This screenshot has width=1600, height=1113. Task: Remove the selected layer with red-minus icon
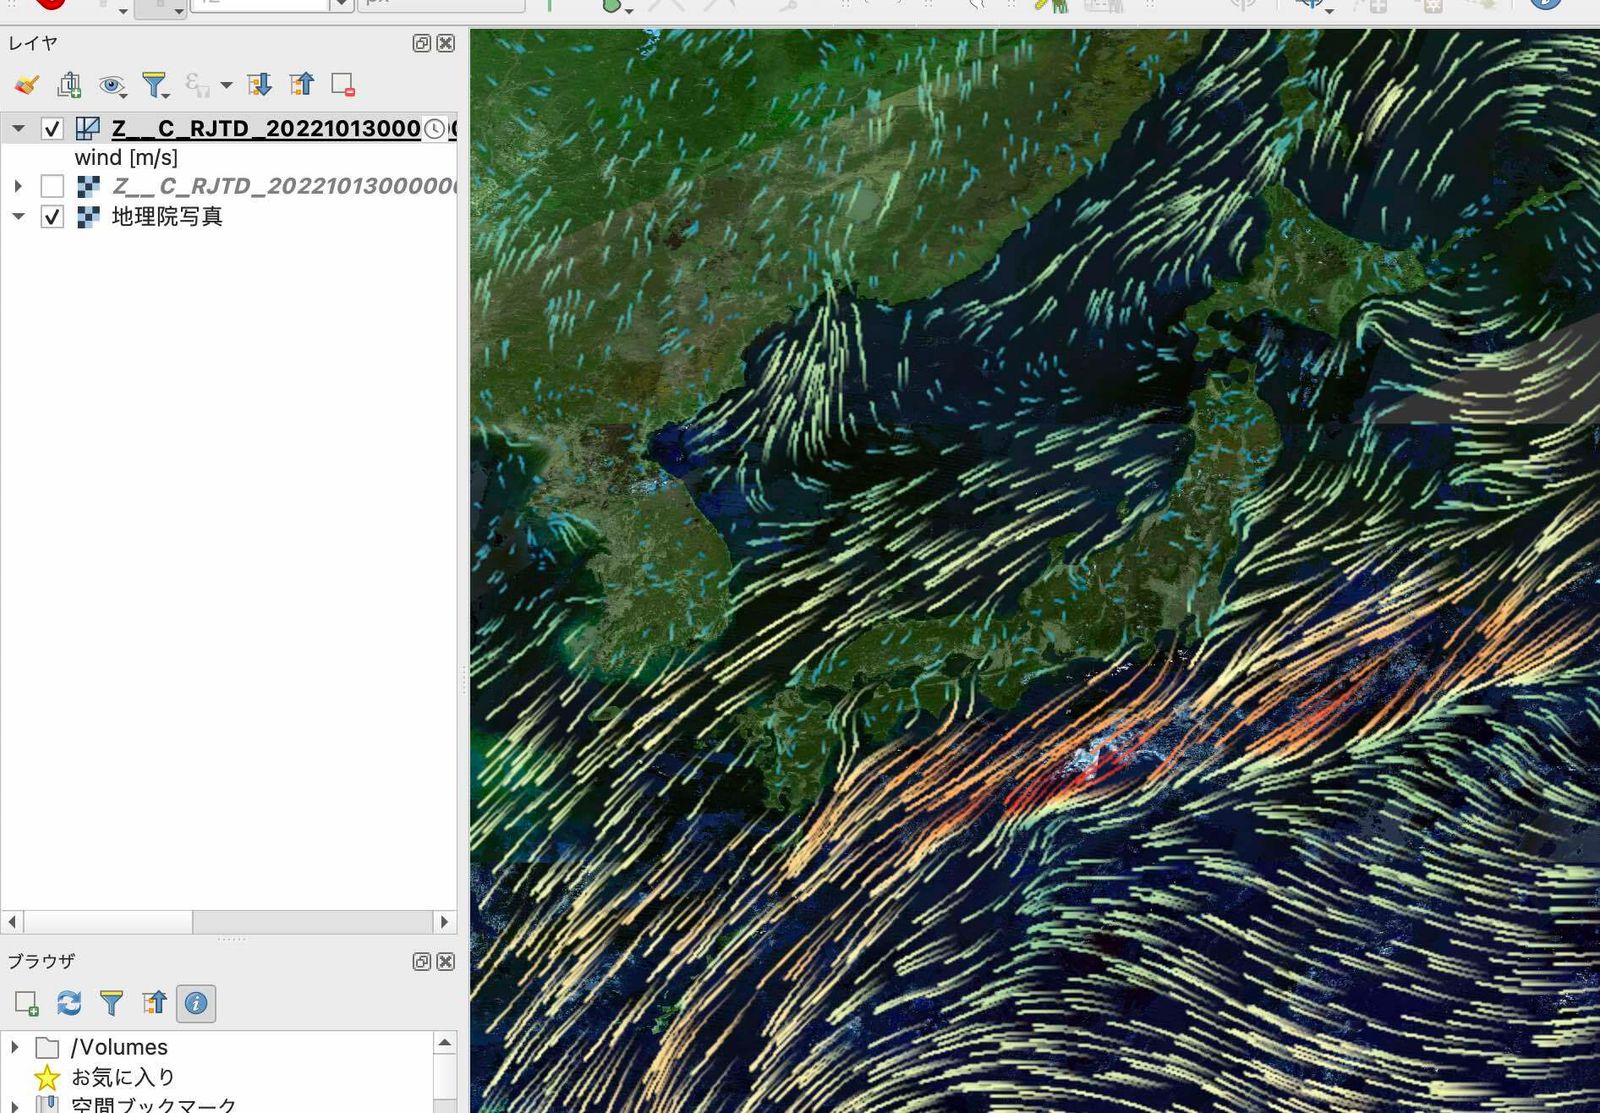point(343,85)
